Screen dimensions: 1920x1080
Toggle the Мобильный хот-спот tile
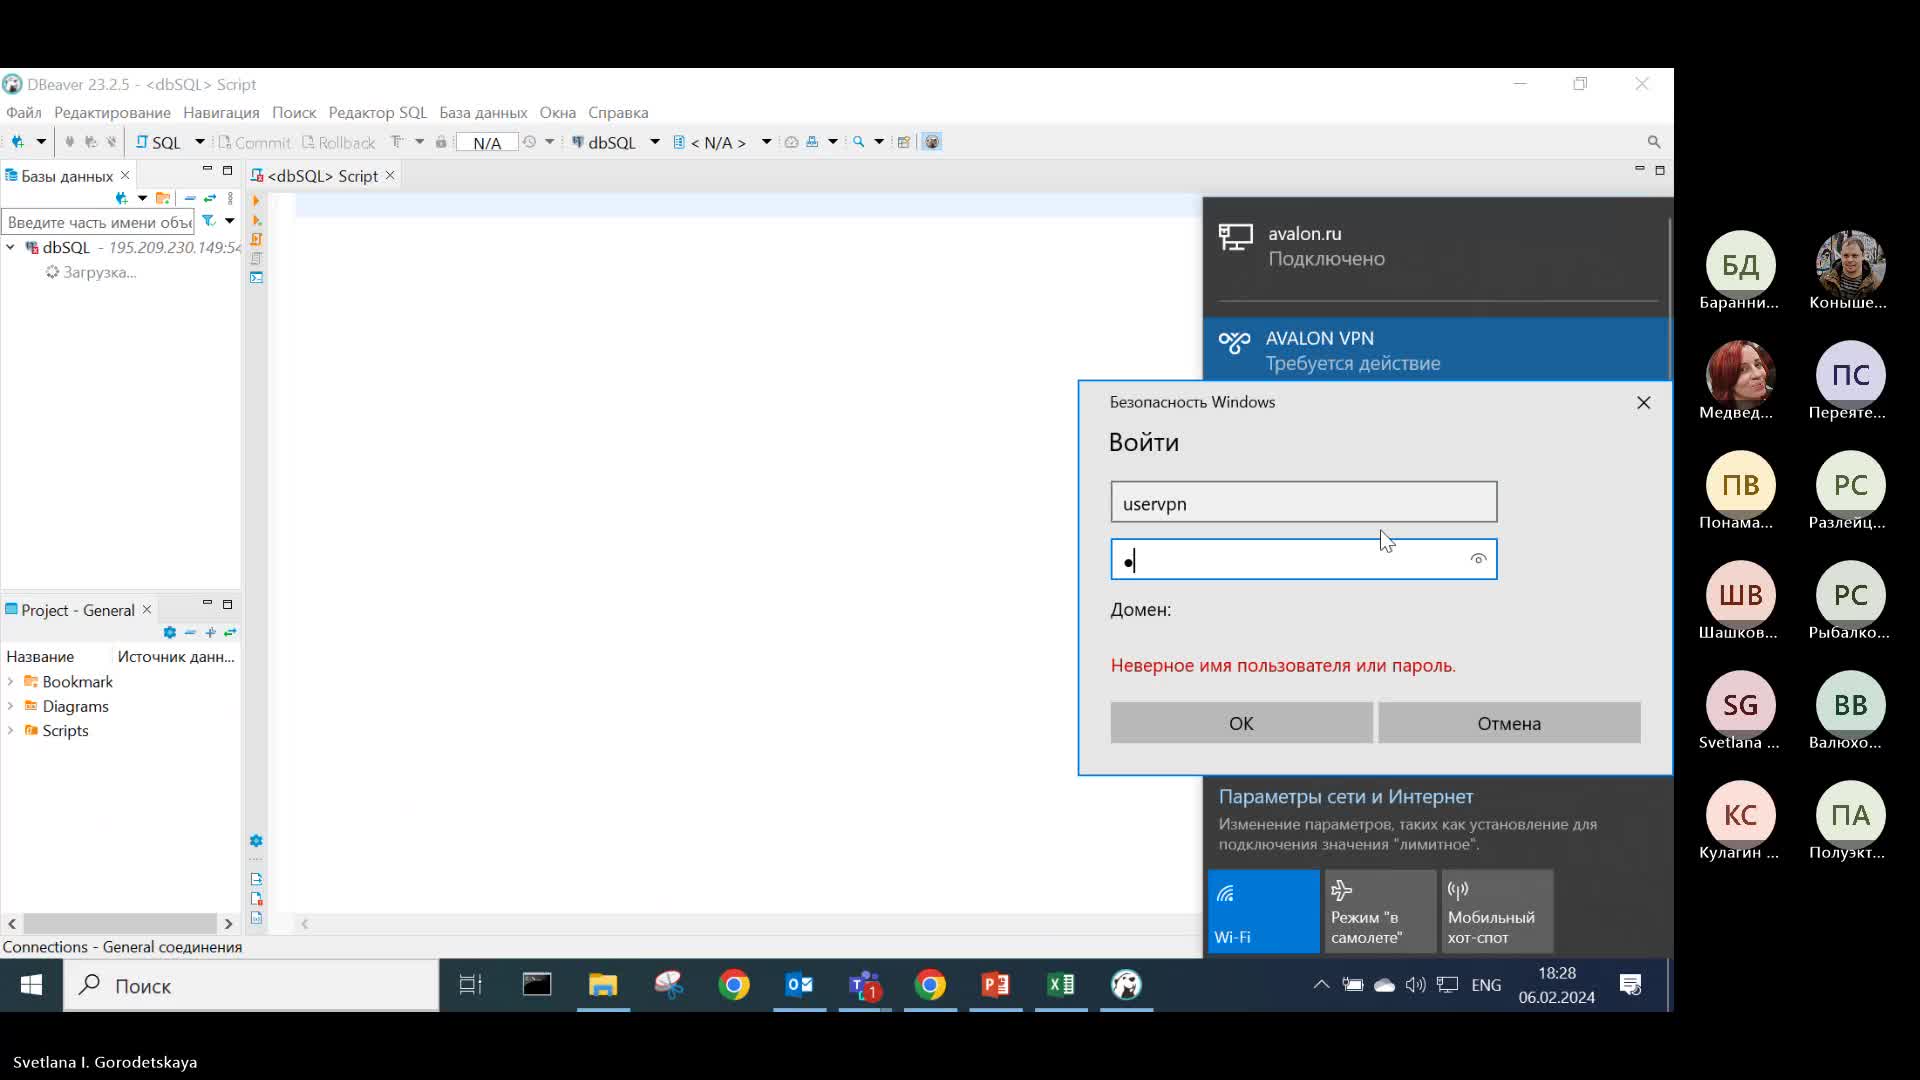[1497, 911]
